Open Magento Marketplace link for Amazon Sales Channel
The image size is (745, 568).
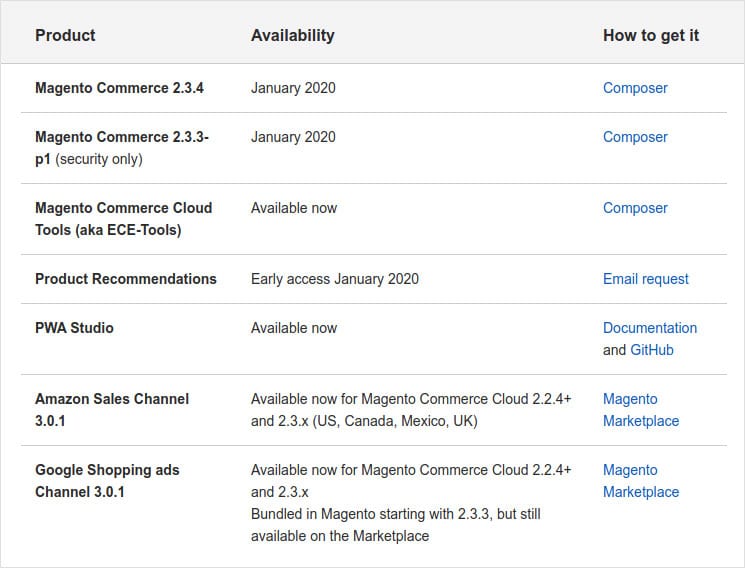(641, 410)
